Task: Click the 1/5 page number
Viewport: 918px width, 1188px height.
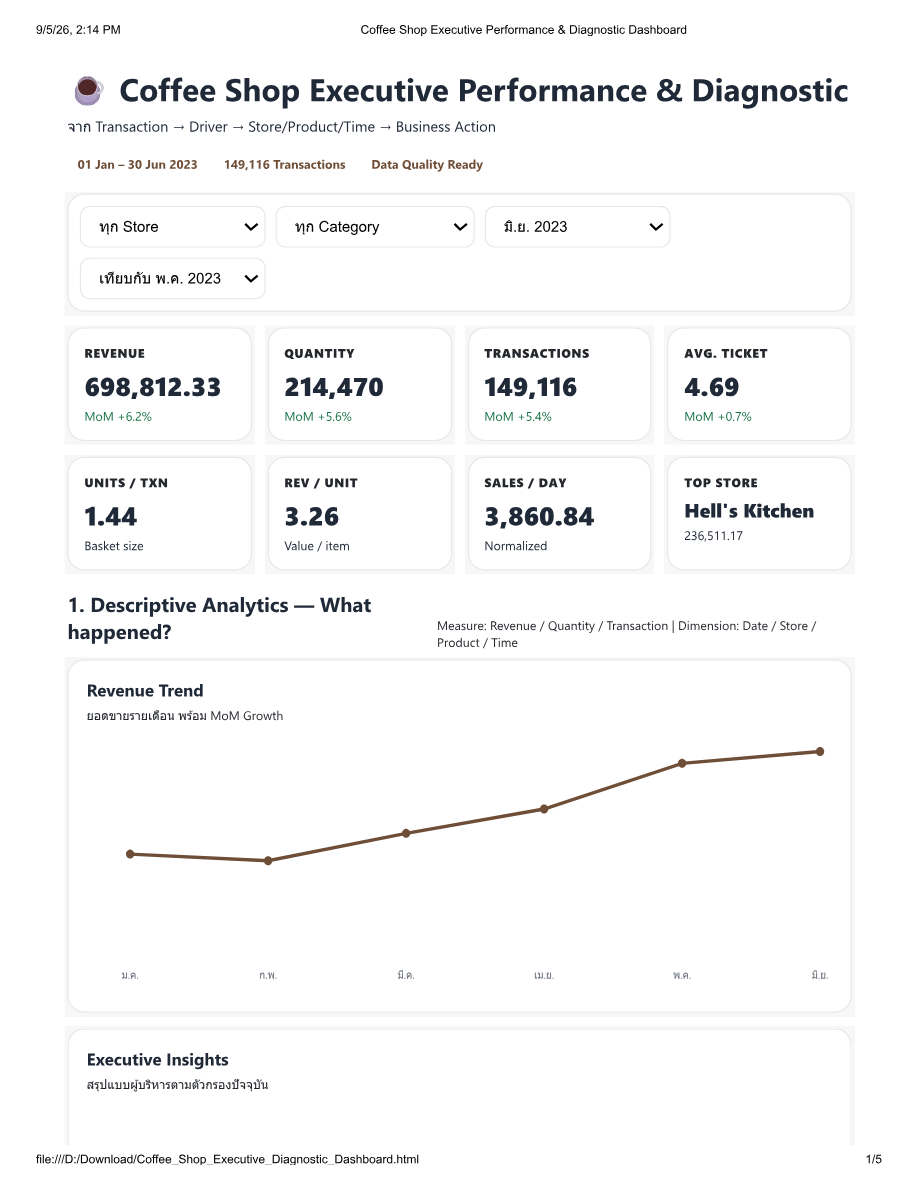Action: click(x=874, y=1159)
